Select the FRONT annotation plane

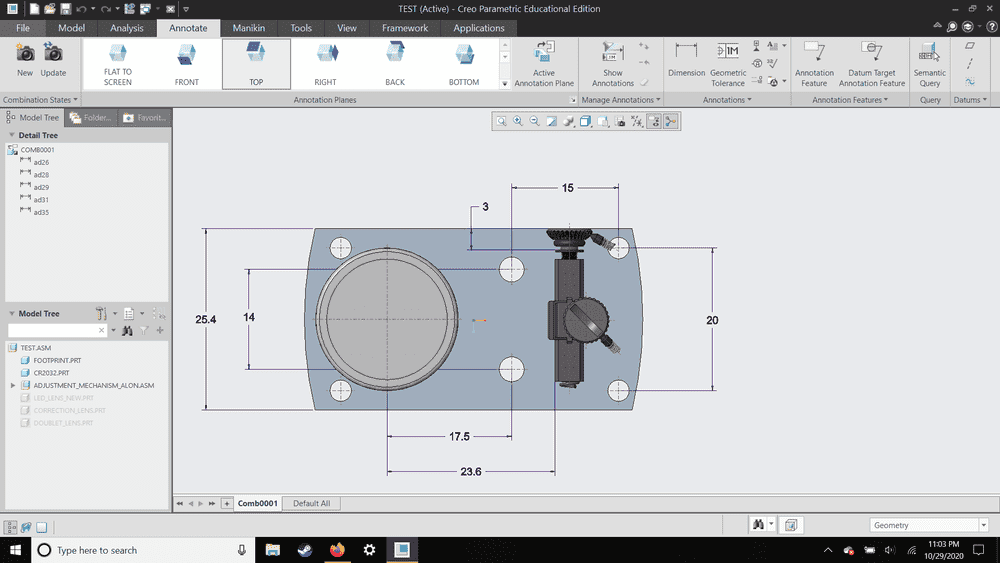coord(187,63)
